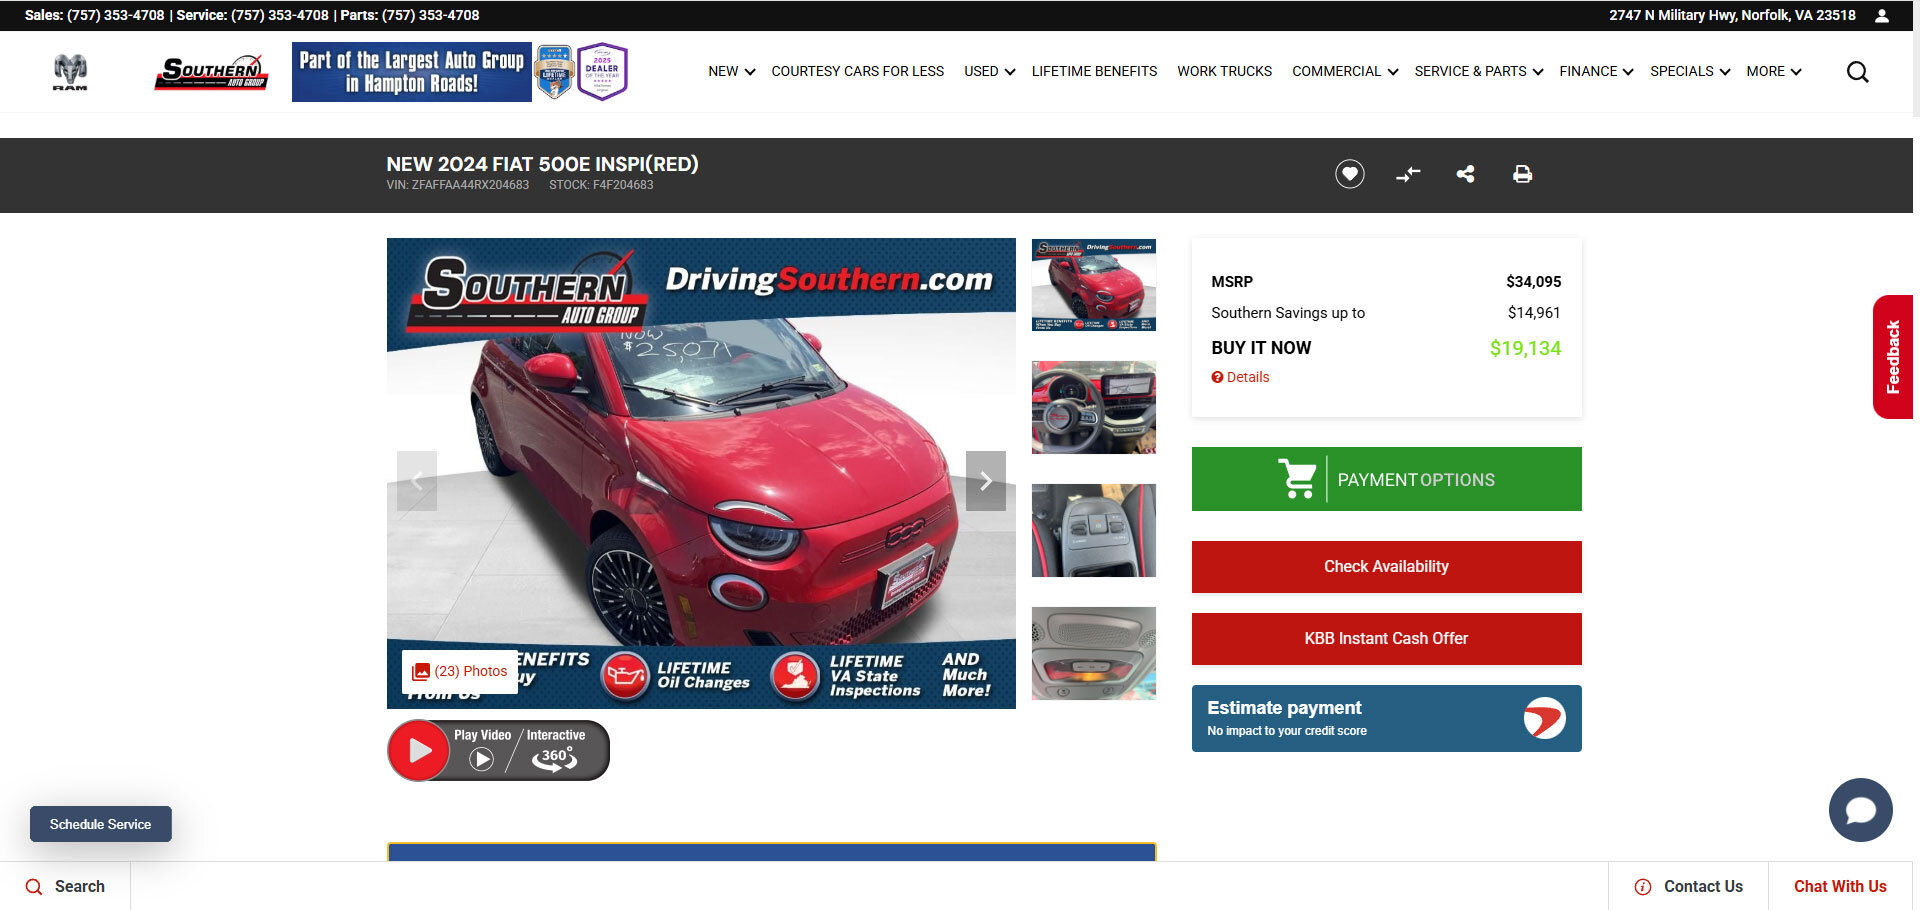Image resolution: width=1920 pixels, height=910 pixels.
Task: Click the compare vehicles arrows icon
Action: click(1408, 174)
